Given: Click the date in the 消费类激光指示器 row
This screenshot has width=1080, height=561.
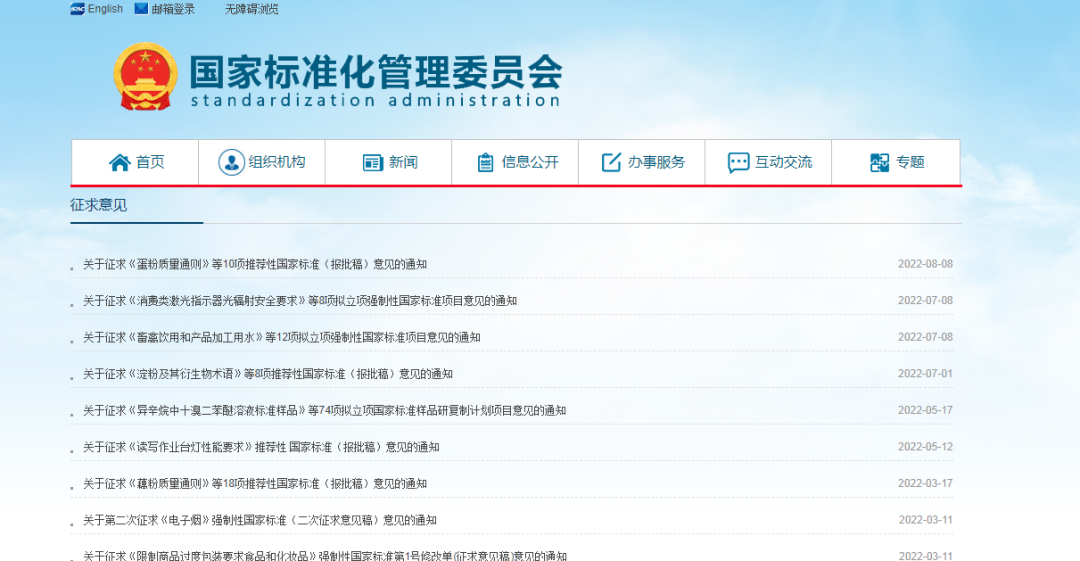Looking at the screenshot, I should [x=925, y=300].
